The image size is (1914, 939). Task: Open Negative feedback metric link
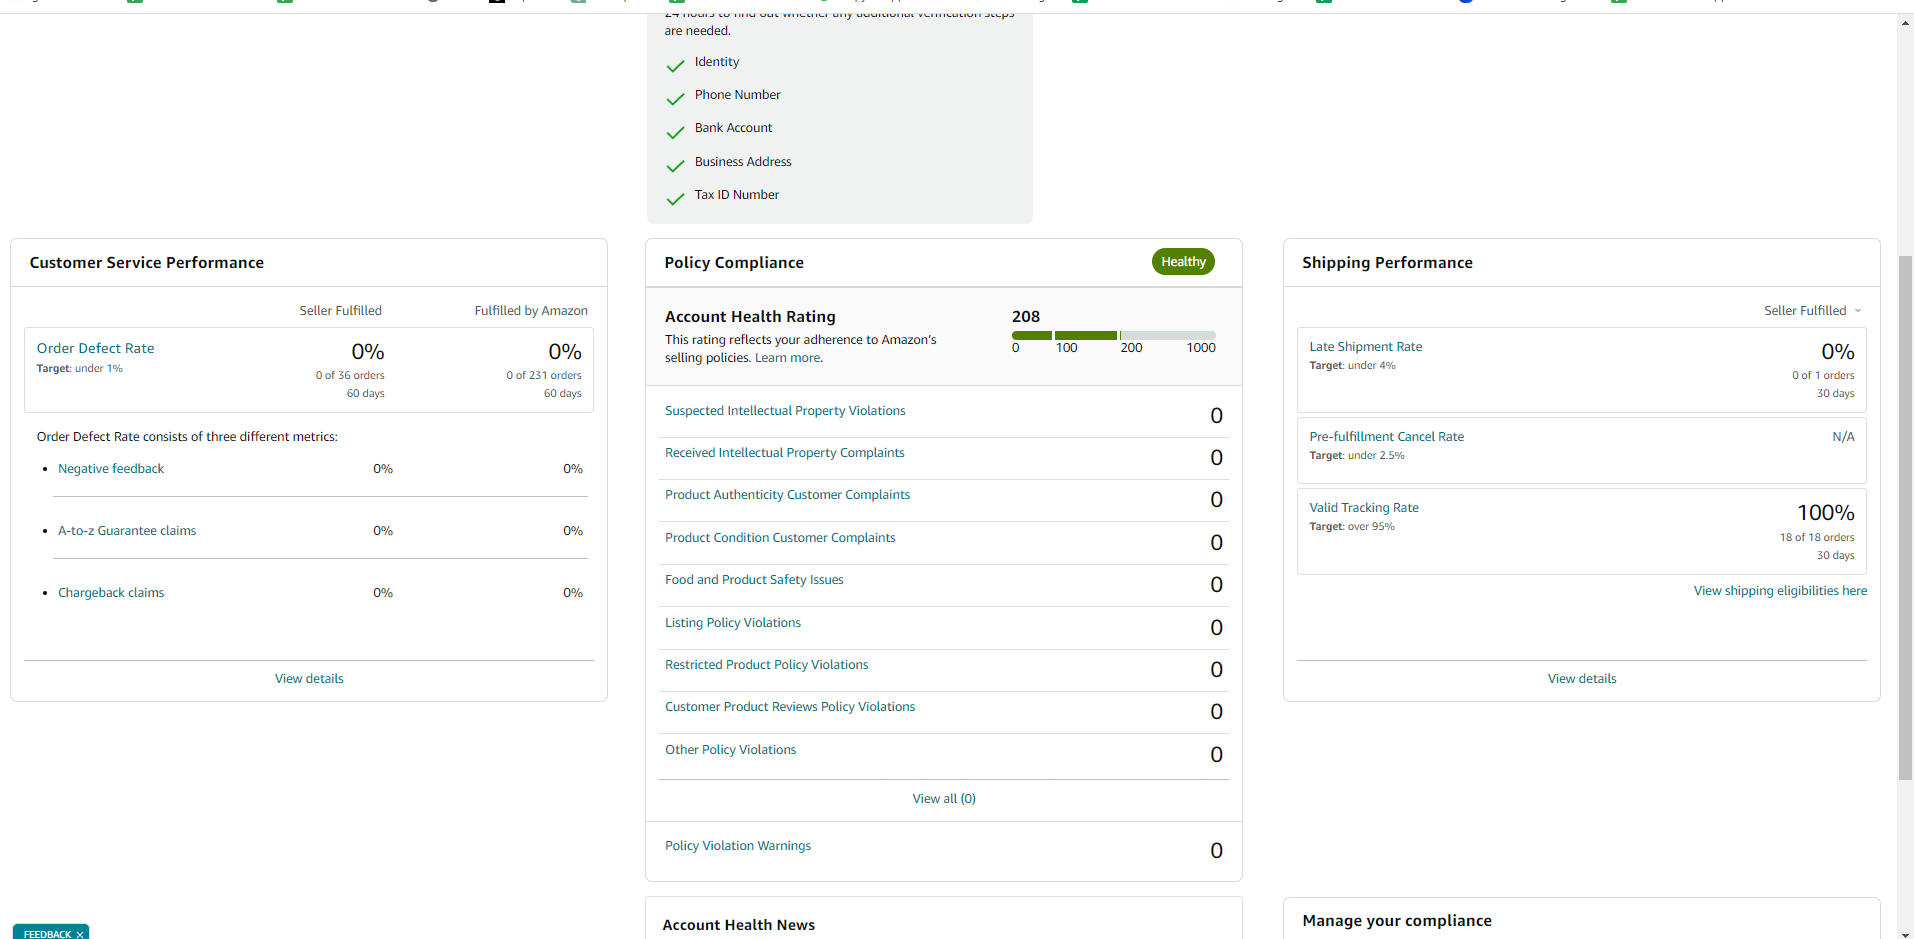(x=111, y=469)
